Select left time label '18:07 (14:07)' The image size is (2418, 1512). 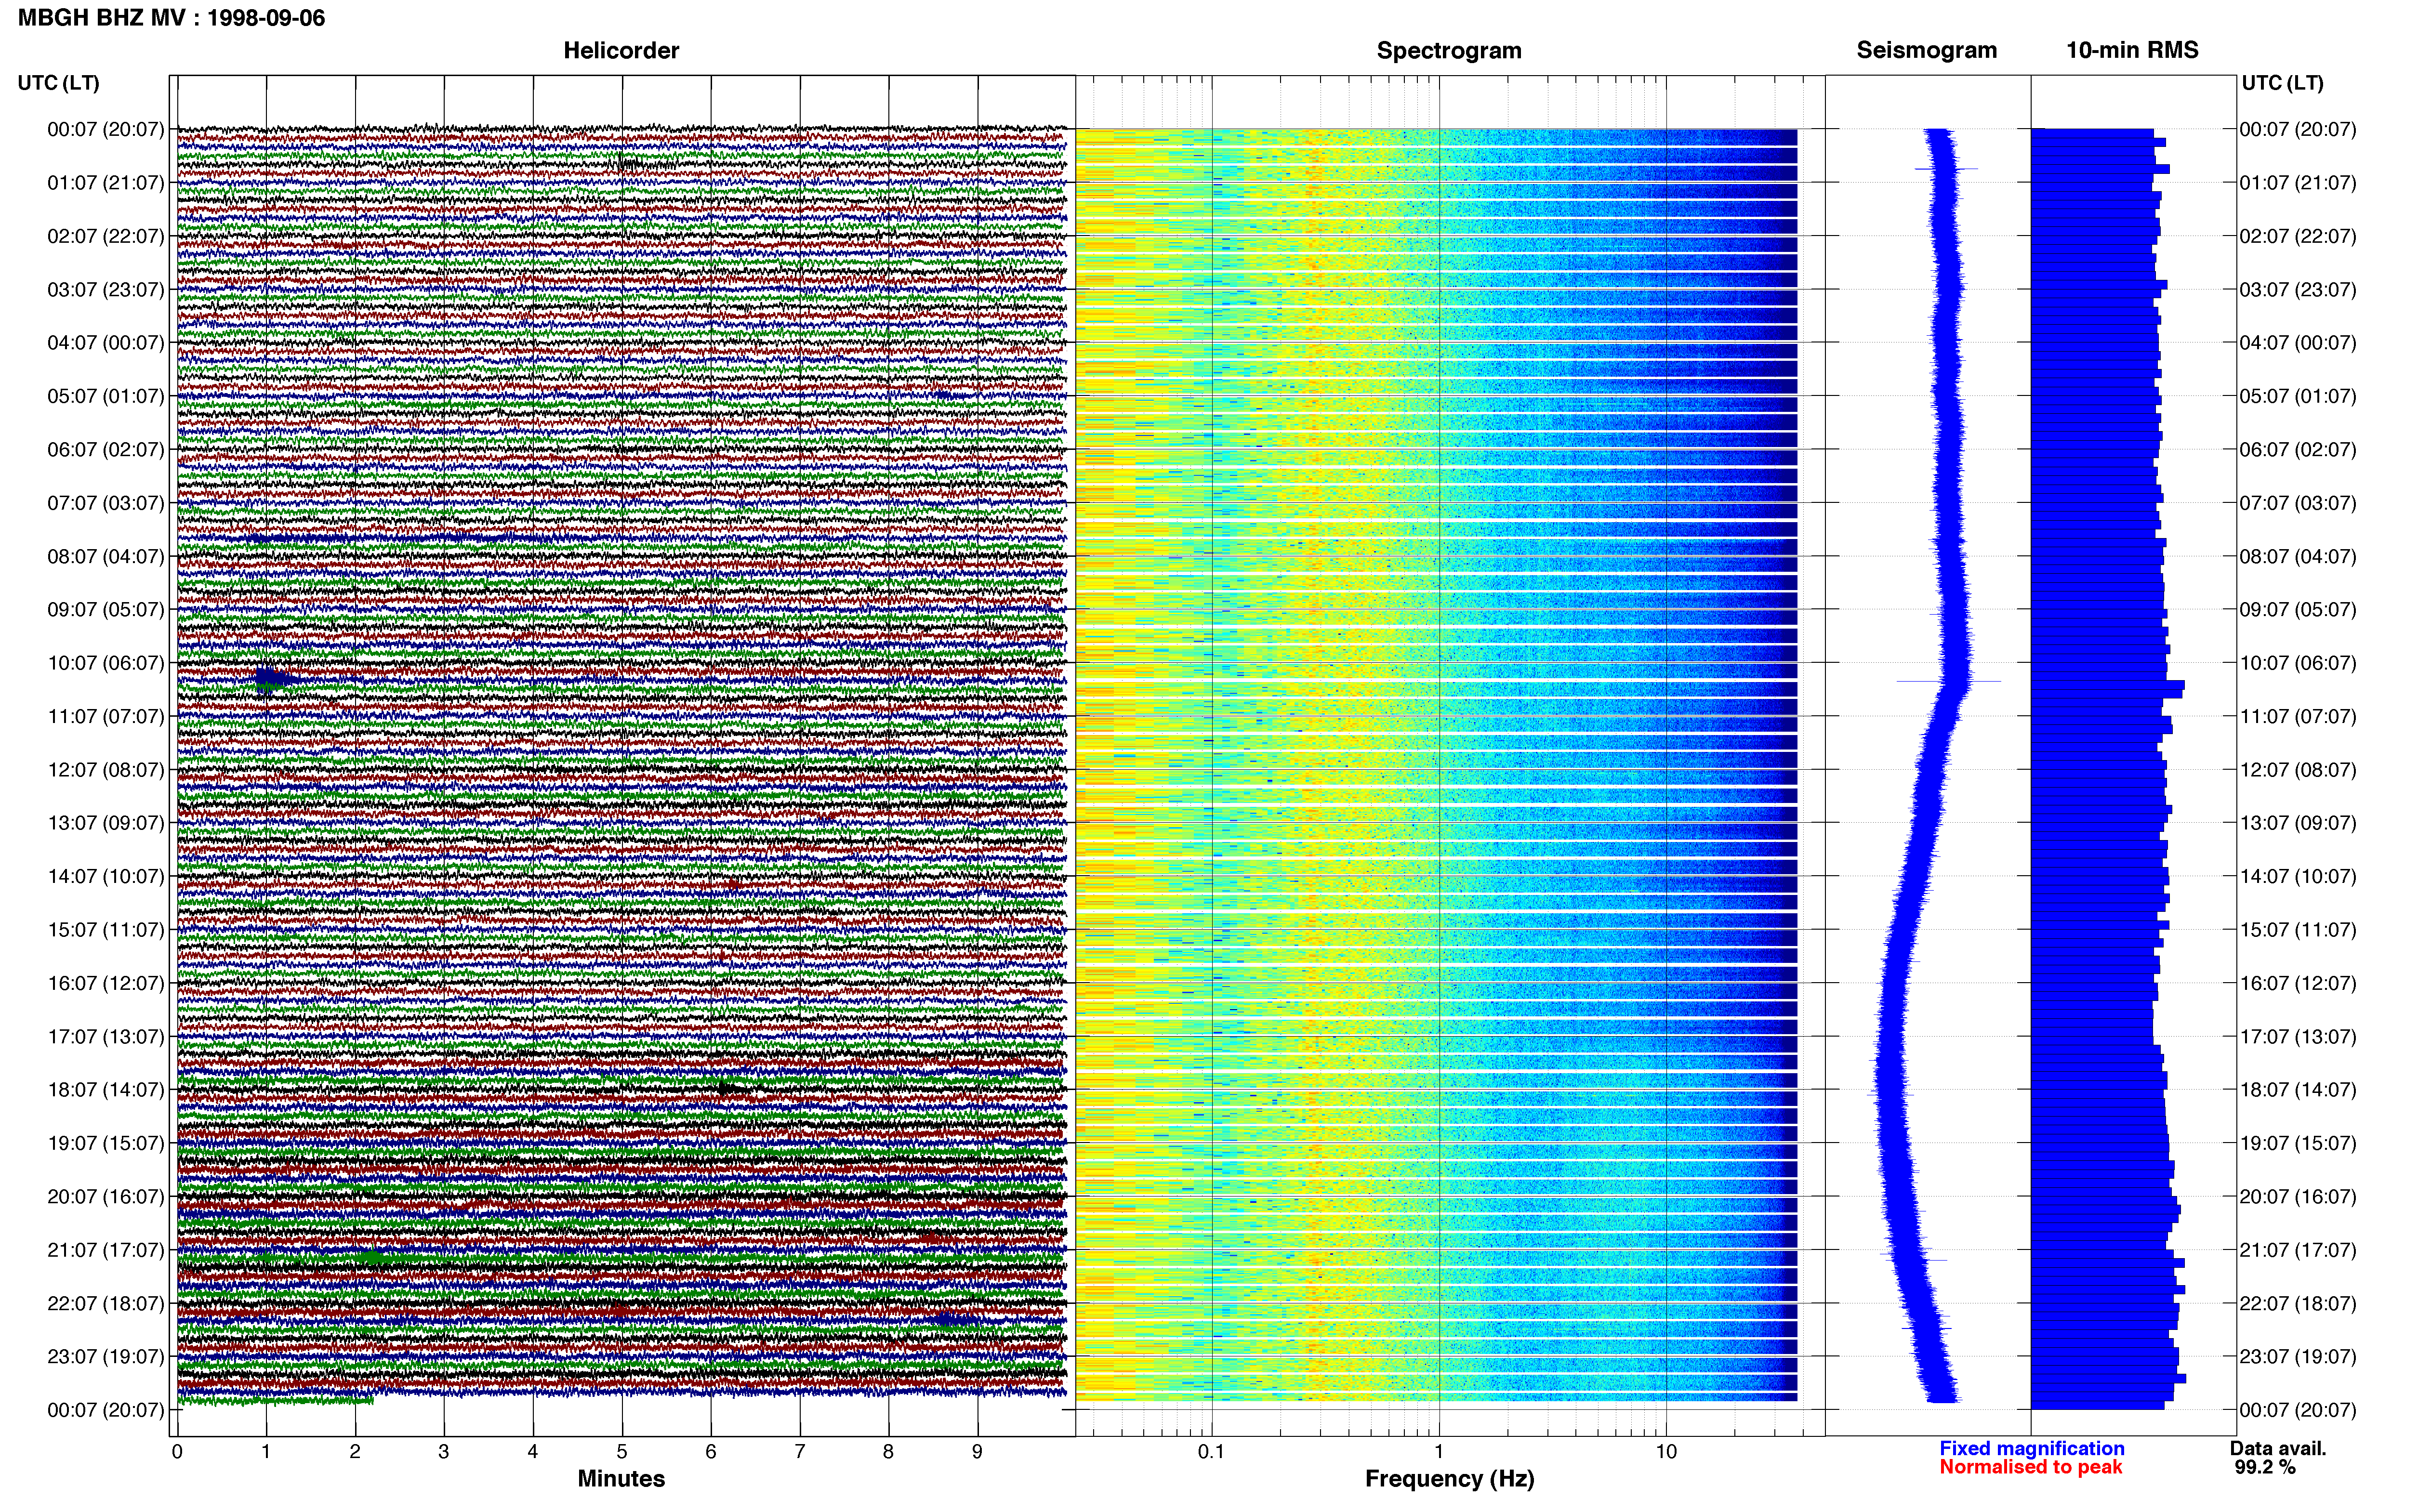[x=105, y=1090]
